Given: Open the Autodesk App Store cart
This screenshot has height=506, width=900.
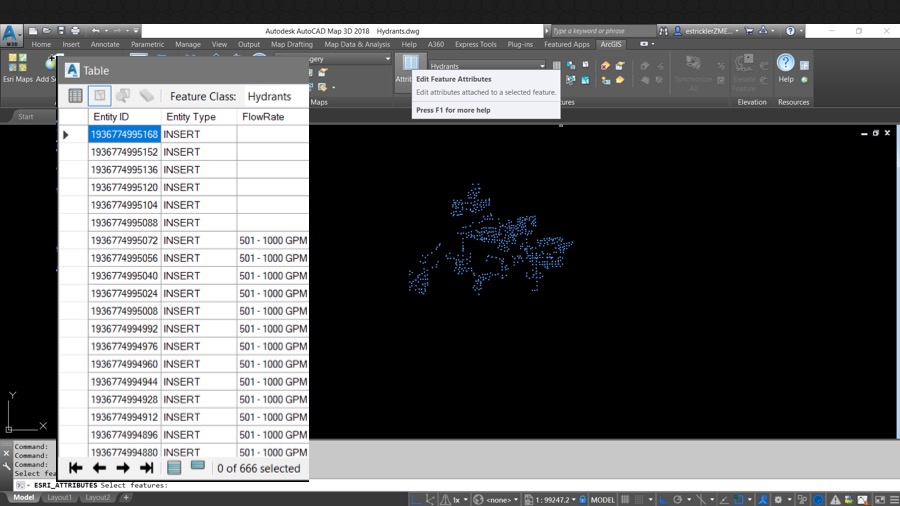Looking at the screenshot, I should [749, 31].
